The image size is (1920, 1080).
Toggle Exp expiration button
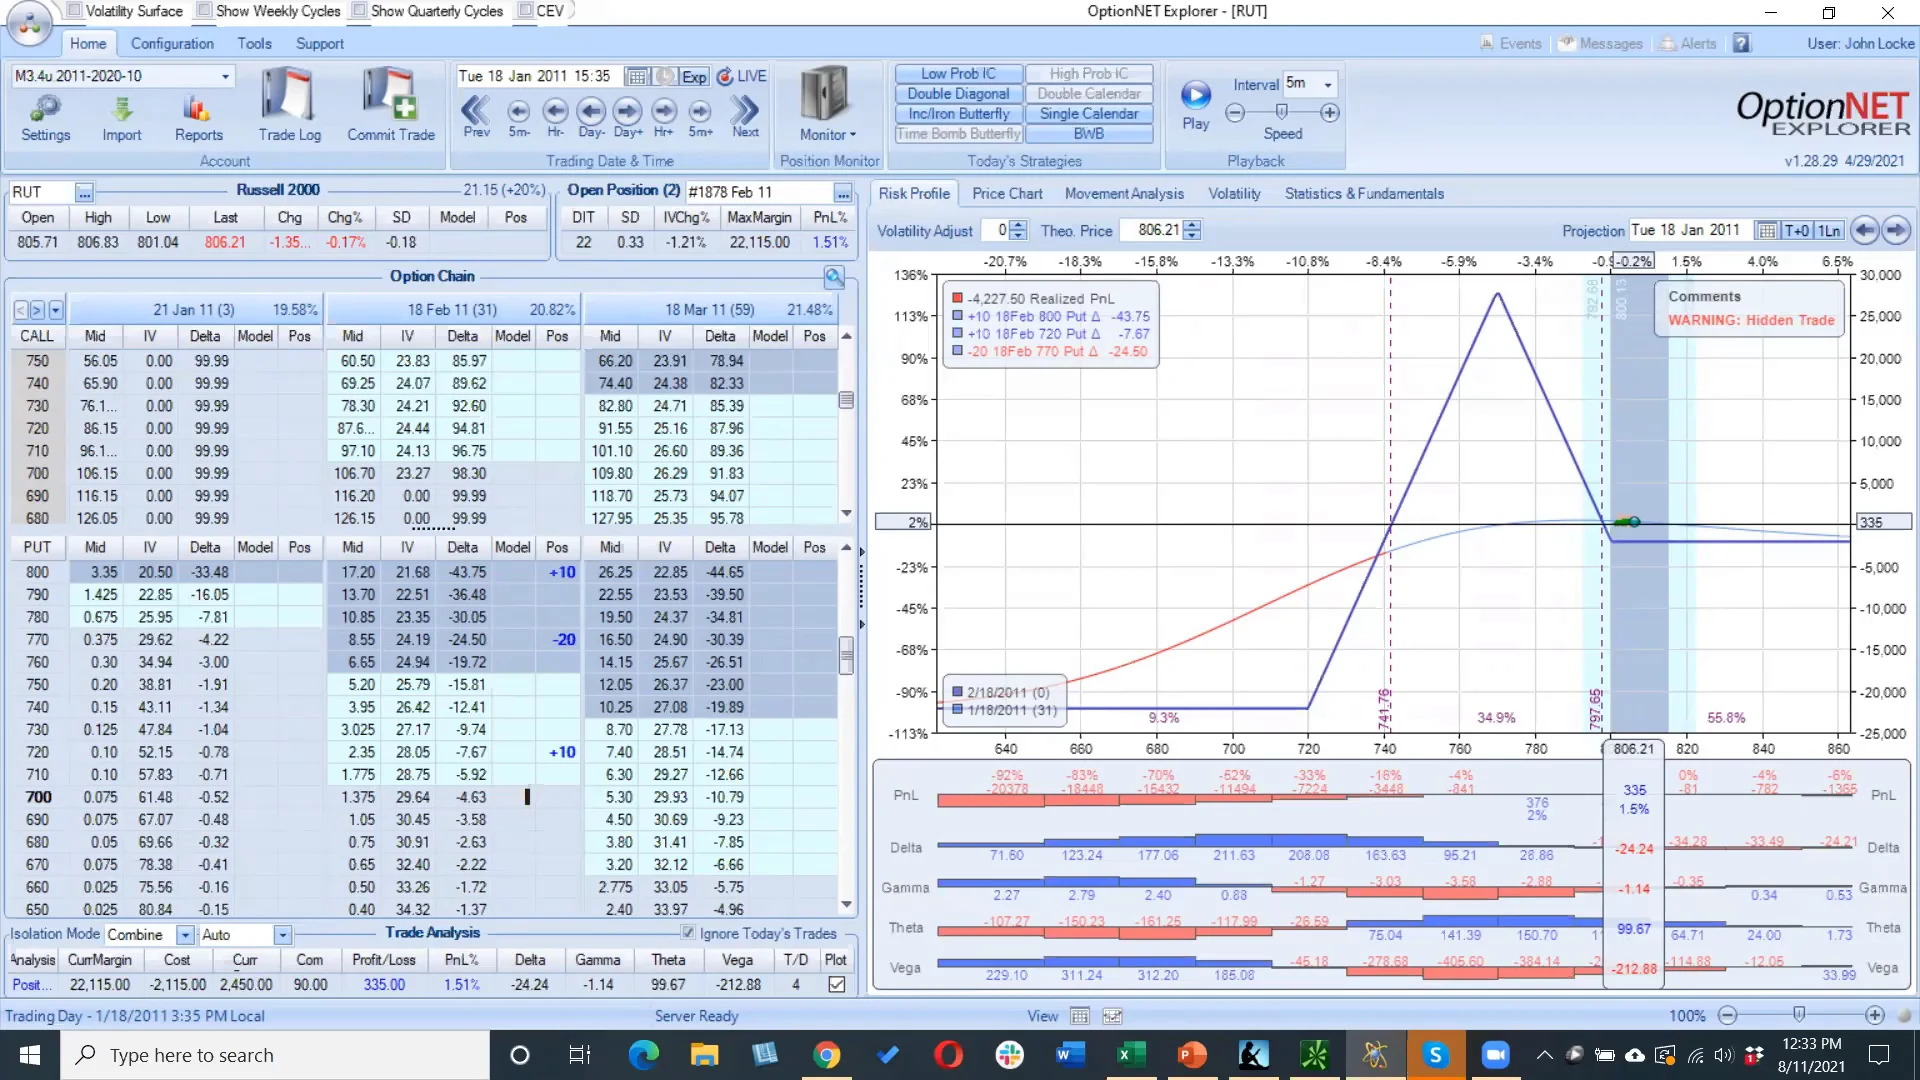694,76
